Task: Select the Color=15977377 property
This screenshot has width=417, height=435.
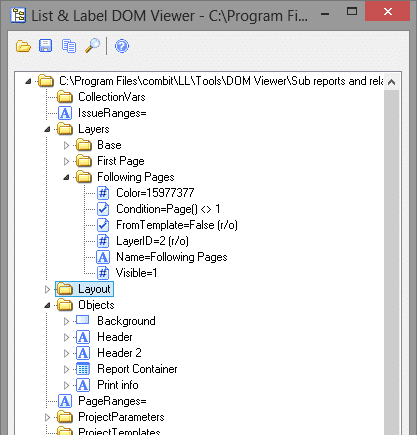Action: pos(155,193)
